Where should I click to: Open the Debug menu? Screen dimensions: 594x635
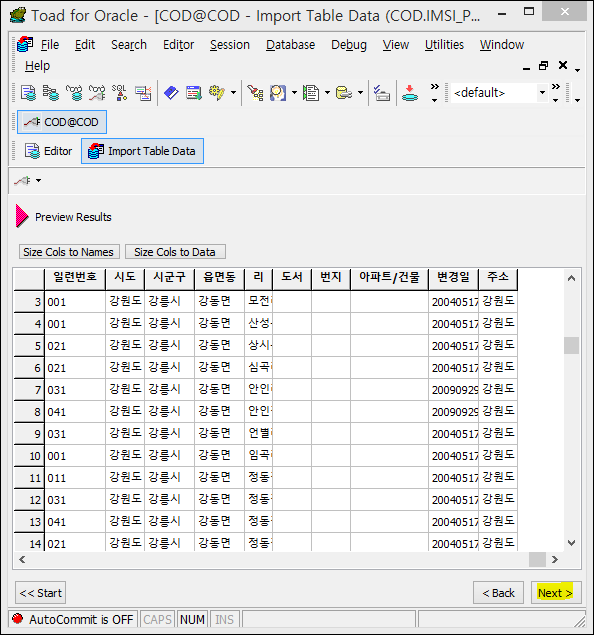349,45
